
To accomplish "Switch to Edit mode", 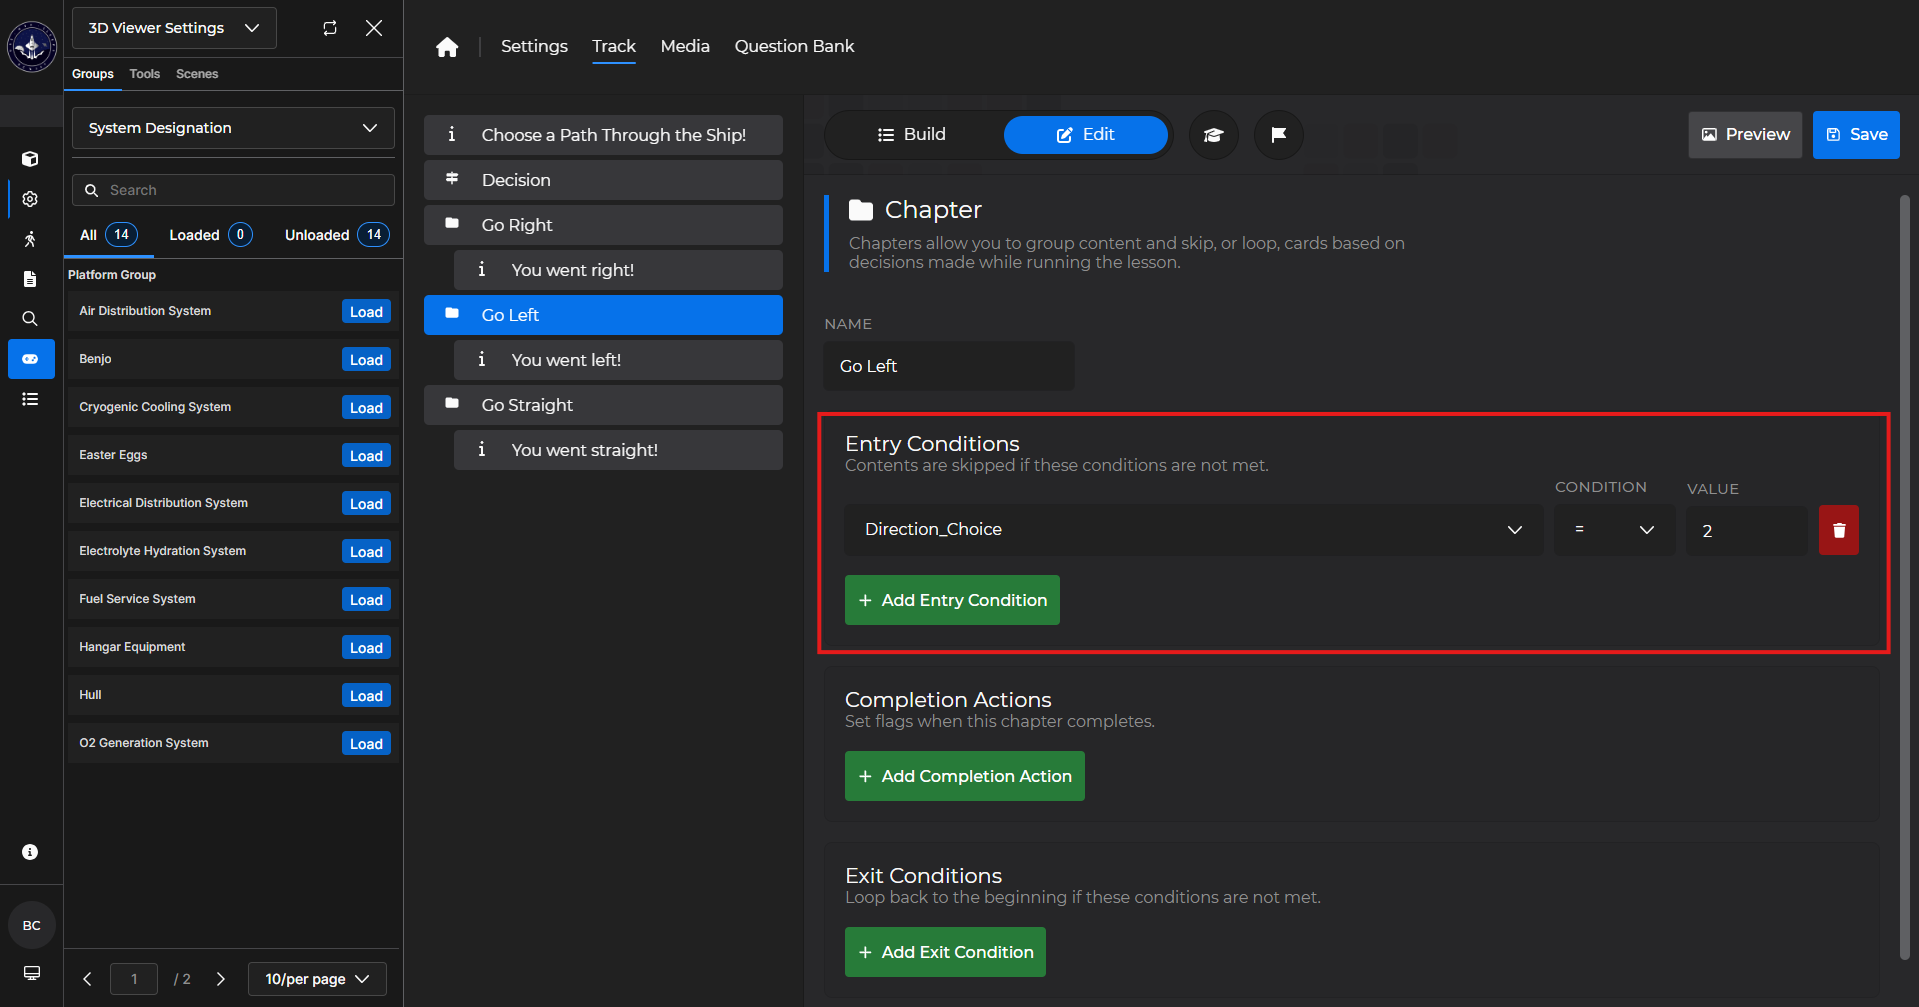I will (x=1086, y=135).
